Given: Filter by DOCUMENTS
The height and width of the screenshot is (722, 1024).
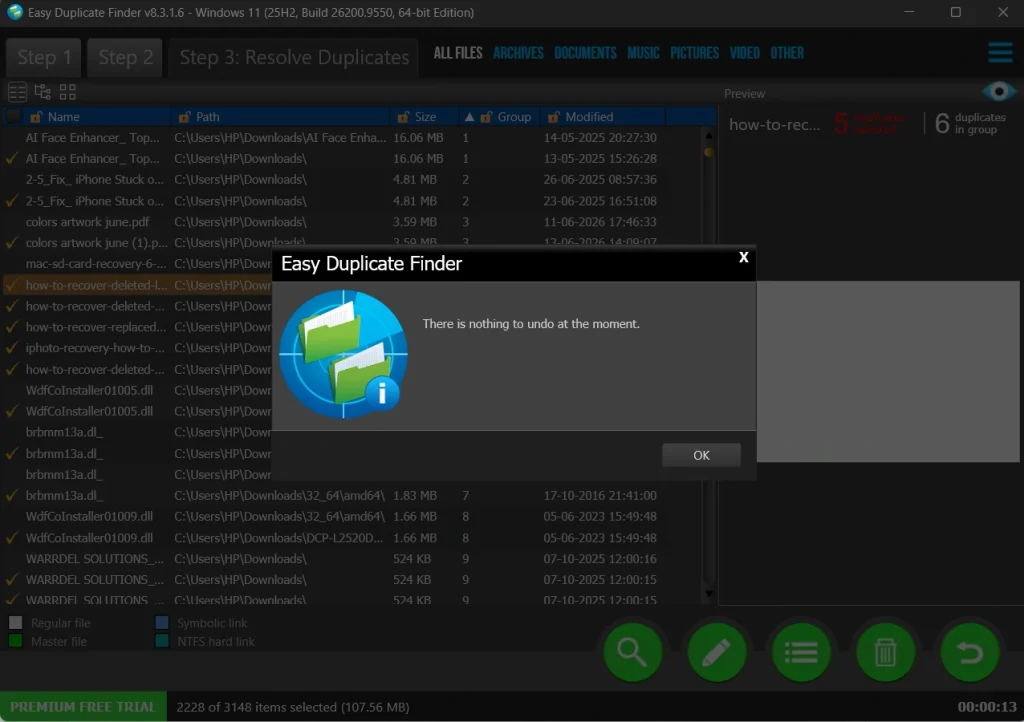Looking at the screenshot, I should [585, 53].
